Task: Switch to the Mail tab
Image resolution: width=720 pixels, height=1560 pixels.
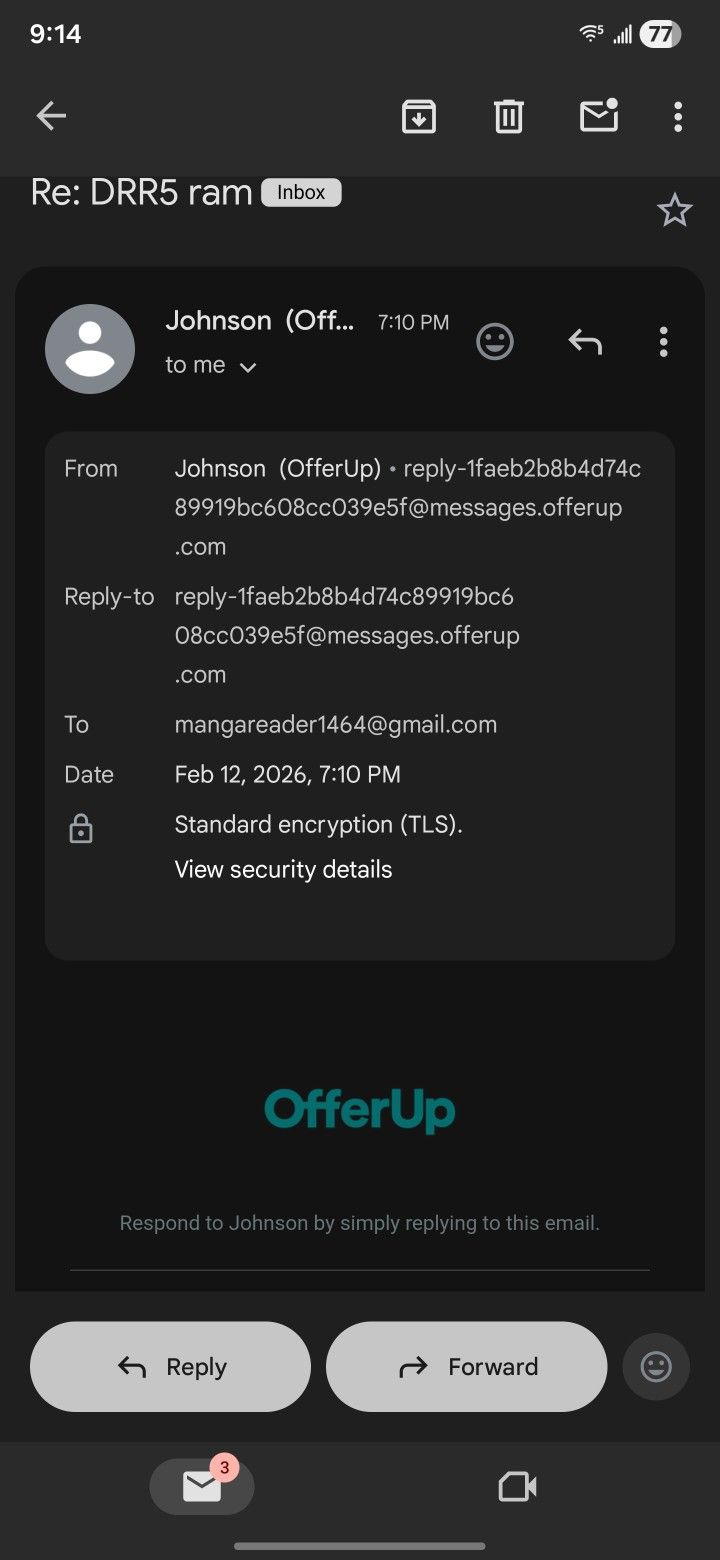Action: pos(202,1487)
